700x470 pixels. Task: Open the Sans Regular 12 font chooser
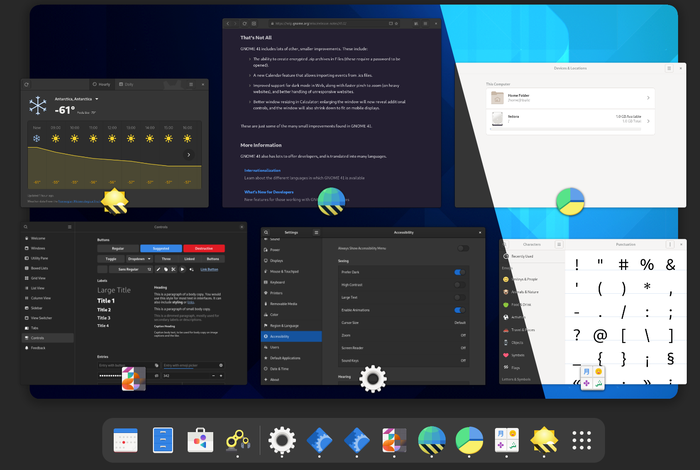[x=131, y=269]
